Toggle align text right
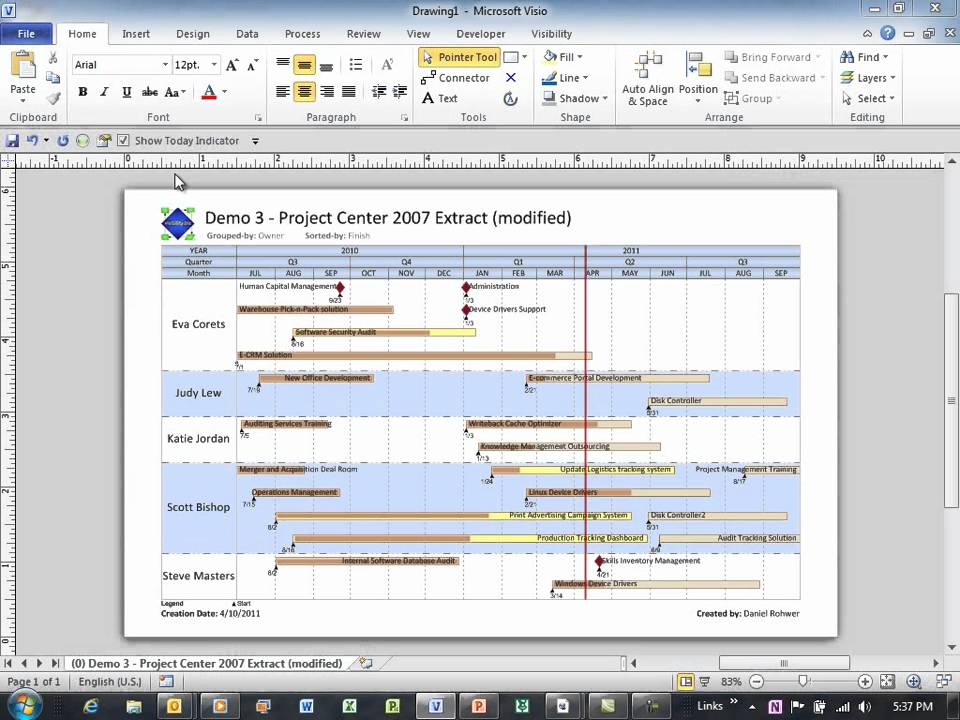 click(x=327, y=92)
